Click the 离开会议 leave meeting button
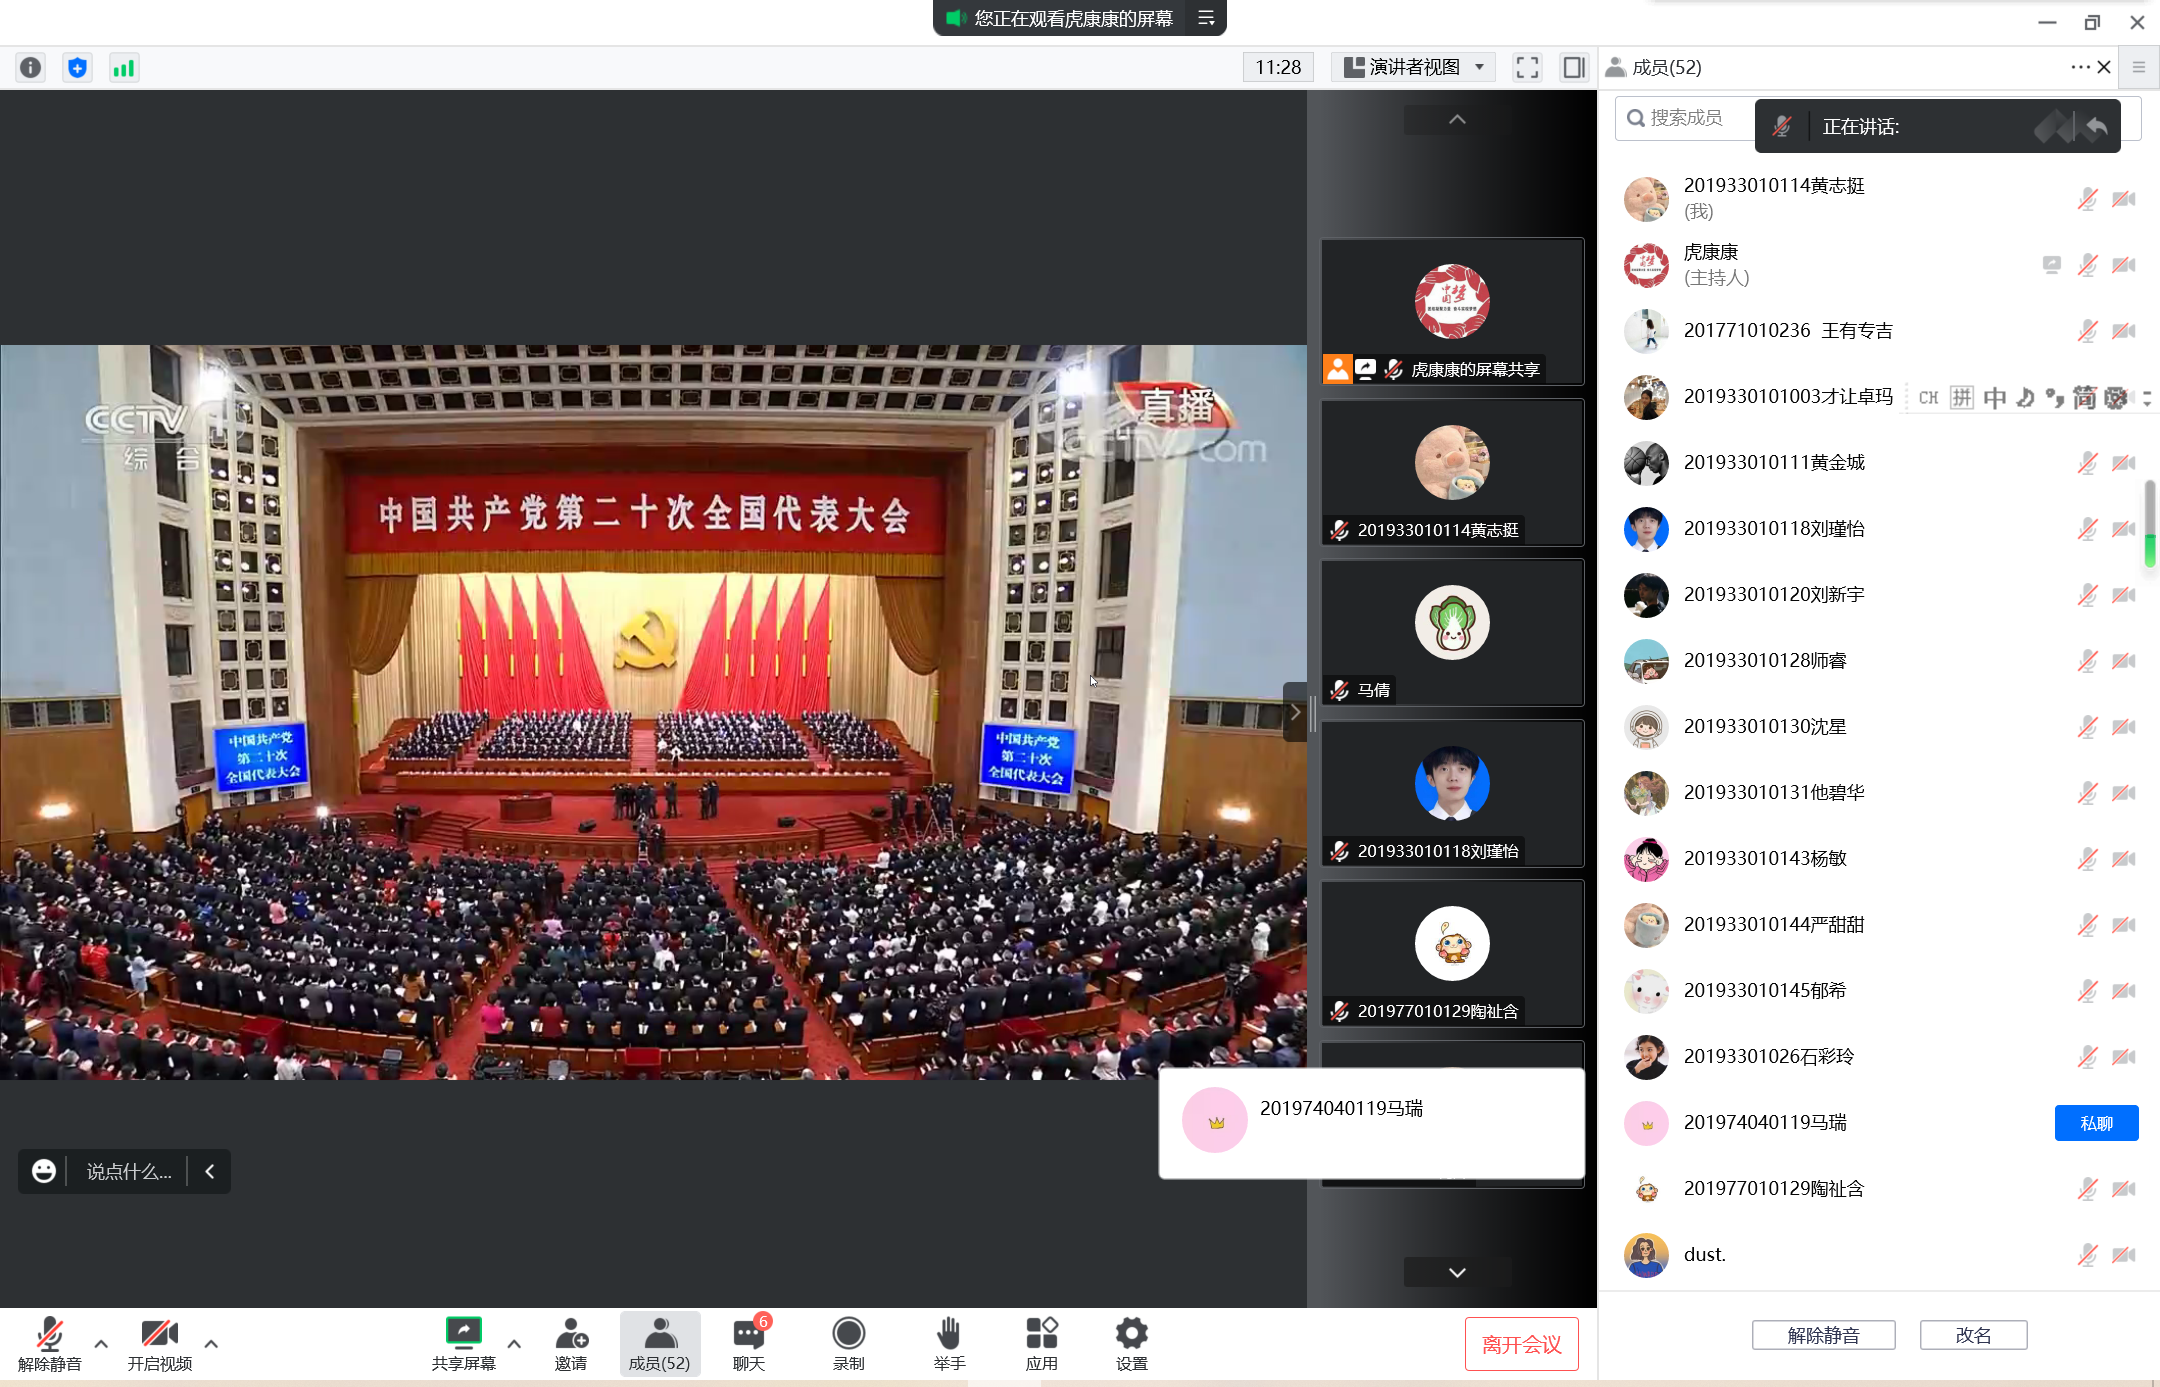2160x1387 pixels. [1521, 1344]
